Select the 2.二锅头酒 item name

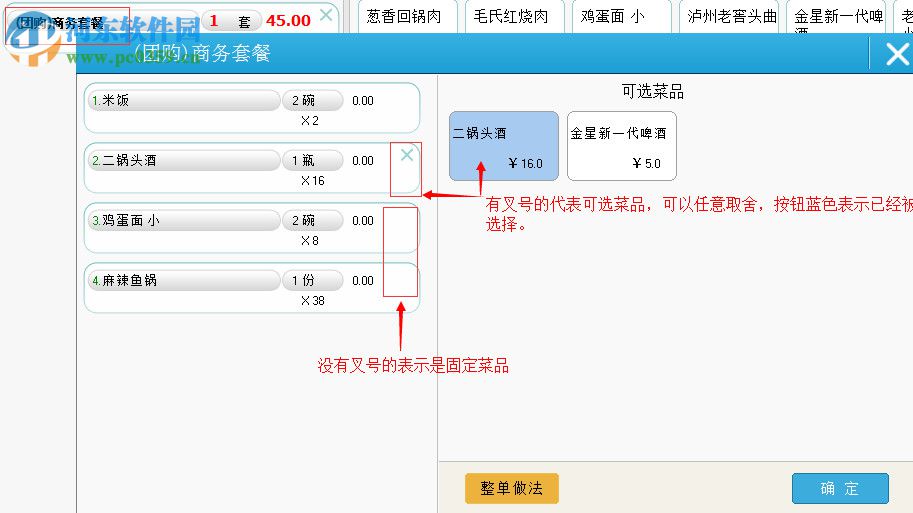(183, 160)
